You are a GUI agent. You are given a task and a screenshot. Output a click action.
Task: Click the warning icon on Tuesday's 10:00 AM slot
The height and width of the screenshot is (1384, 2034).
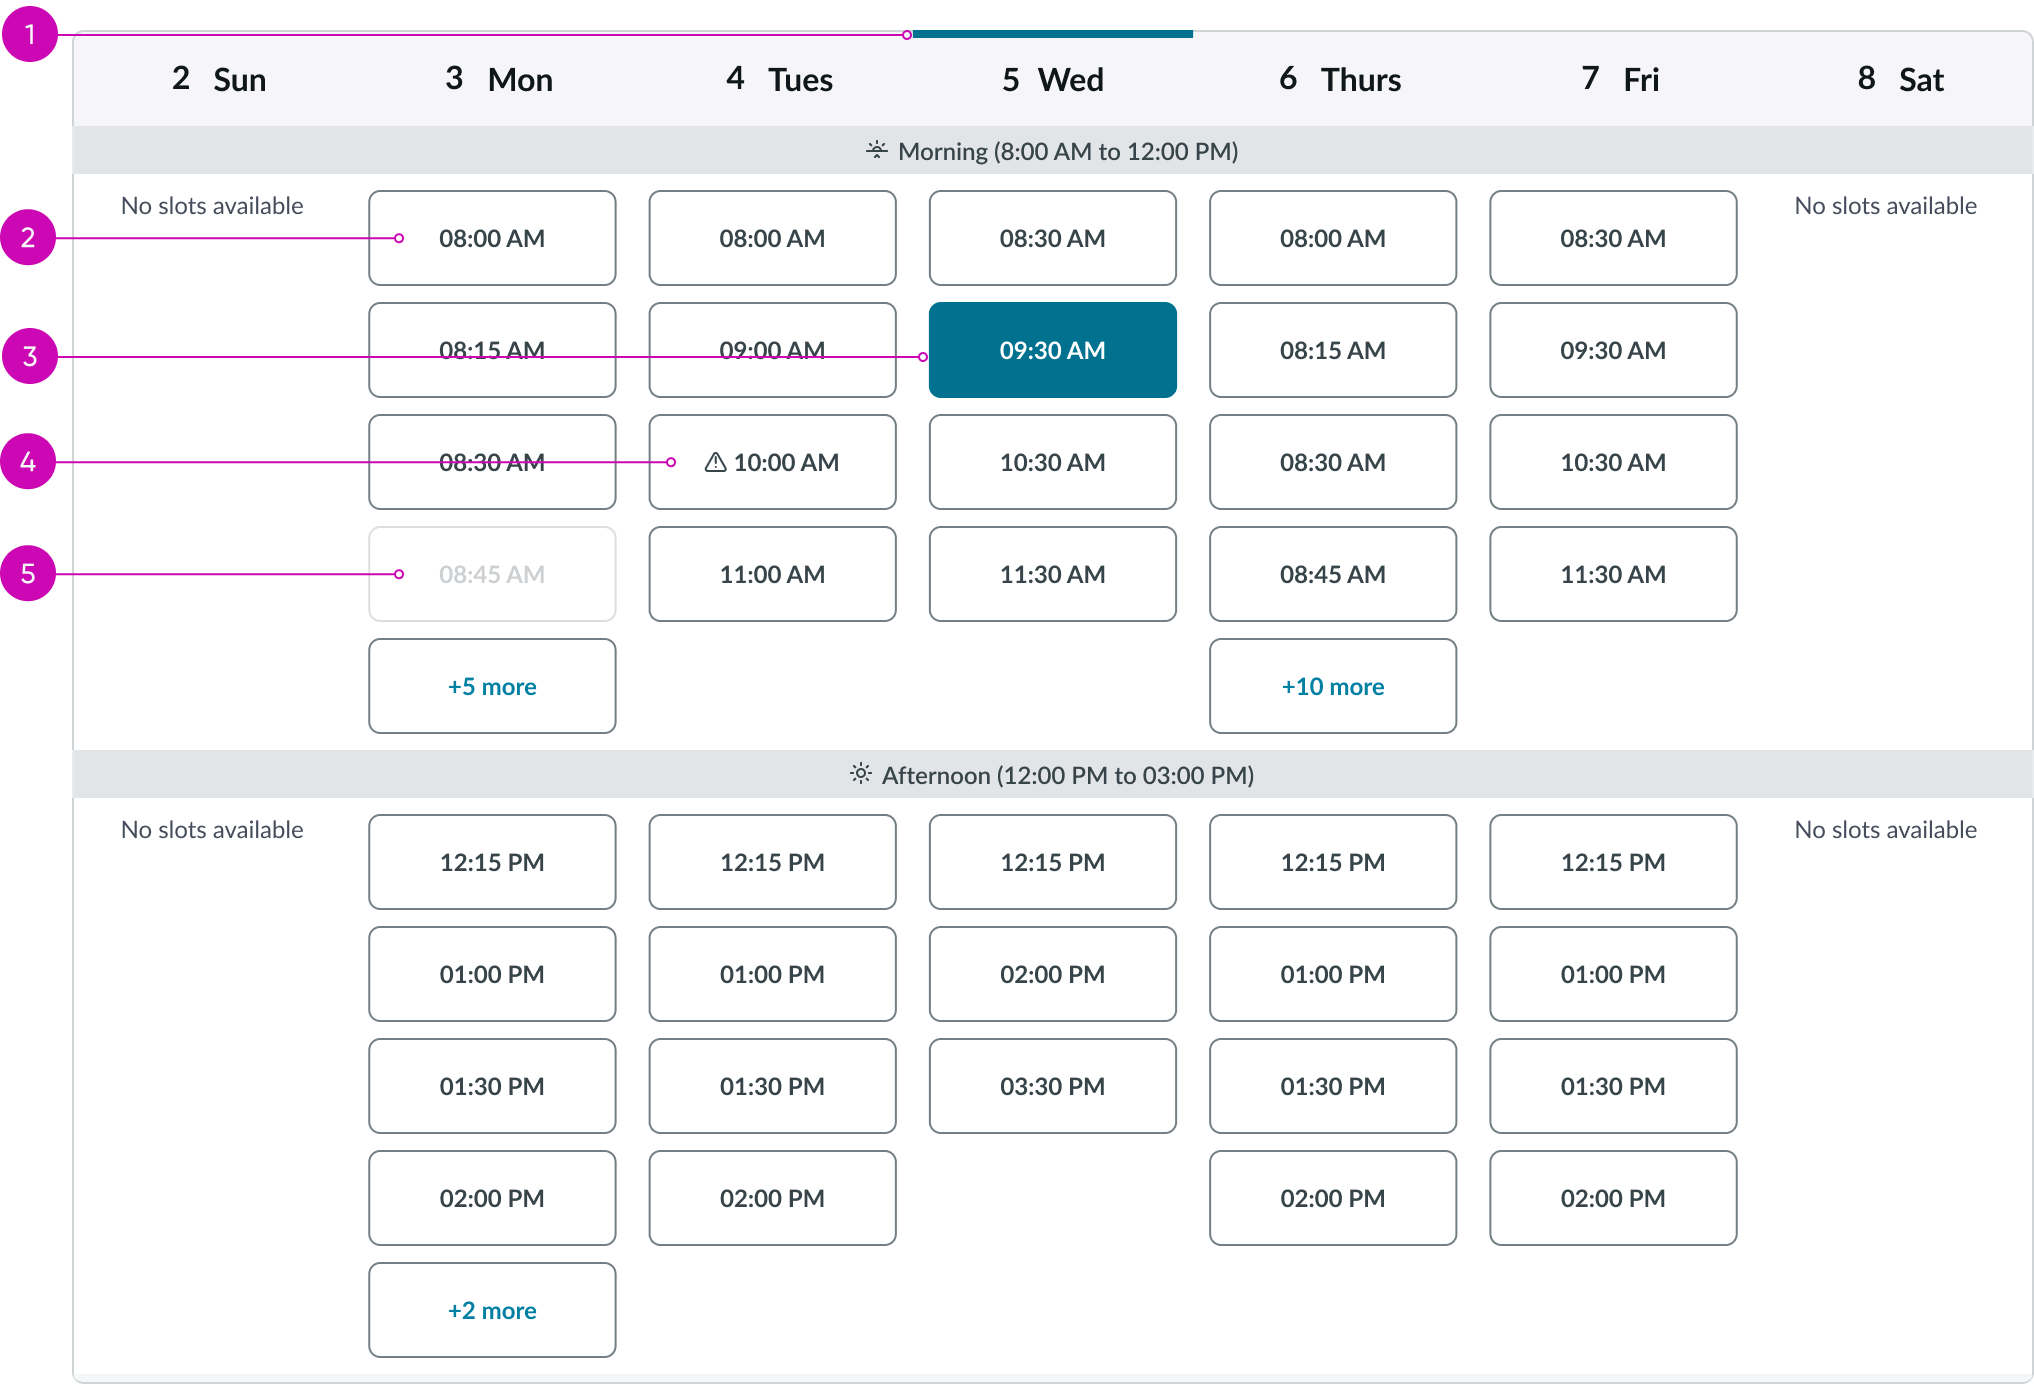[716, 462]
